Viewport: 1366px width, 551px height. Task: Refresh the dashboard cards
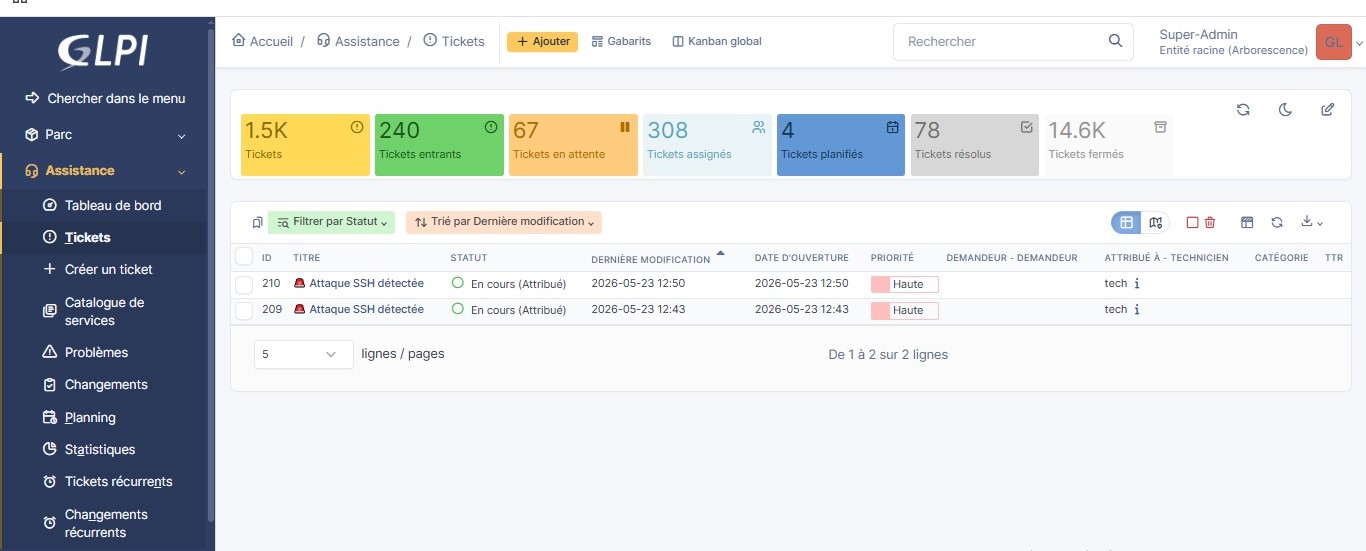click(x=1243, y=110)
